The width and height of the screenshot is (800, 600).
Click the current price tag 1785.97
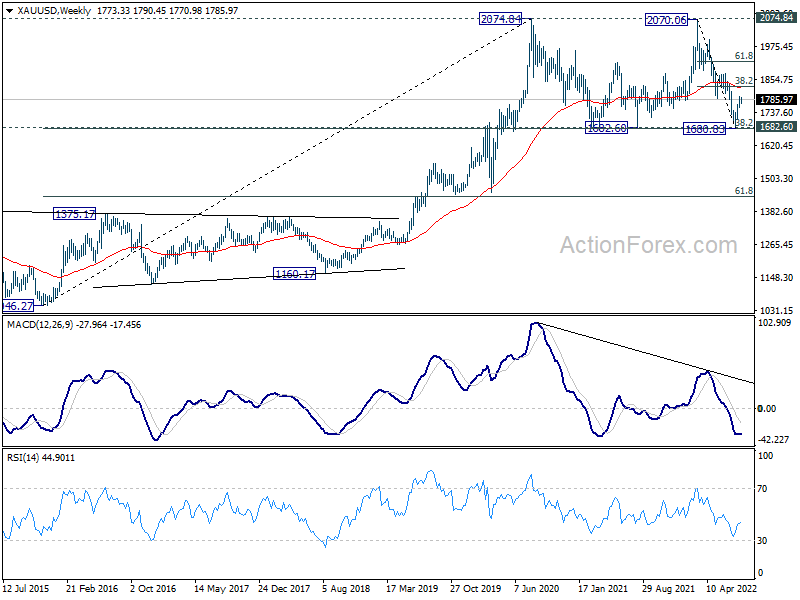click(x=776, y=99)
